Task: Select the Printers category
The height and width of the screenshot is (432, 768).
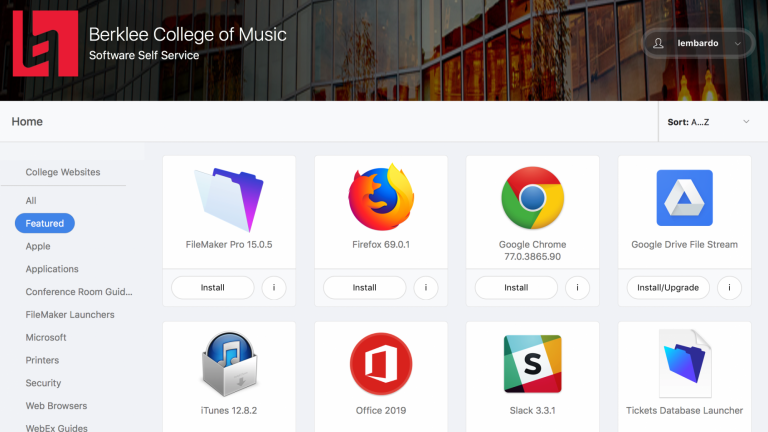Action: 42,360
